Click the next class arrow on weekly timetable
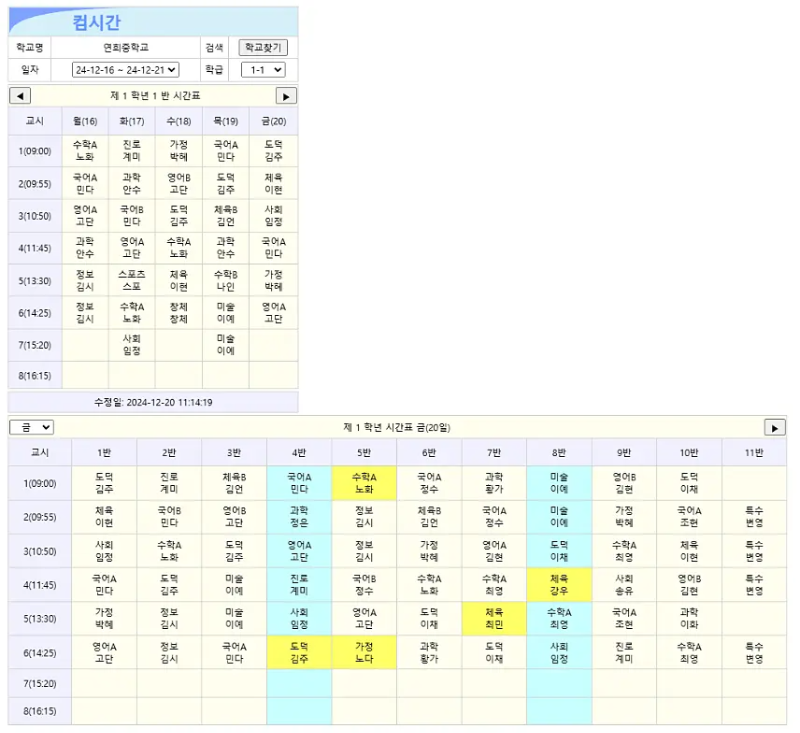The height and width of the screenshot is (733, 800). 286,95
